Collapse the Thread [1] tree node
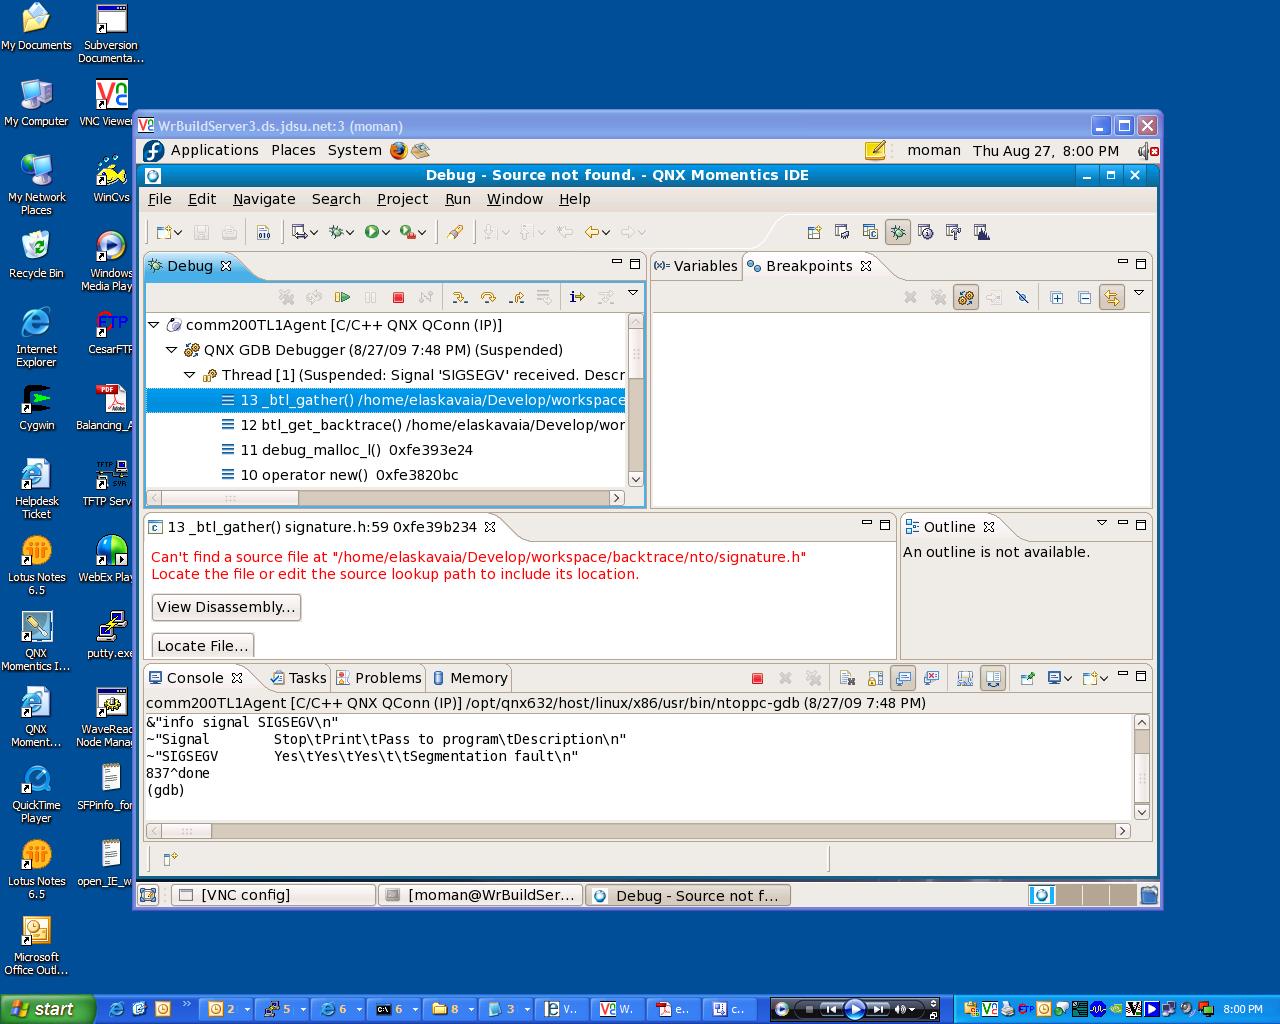This screenshot has width=1280, height=1024. coord(190,375)
